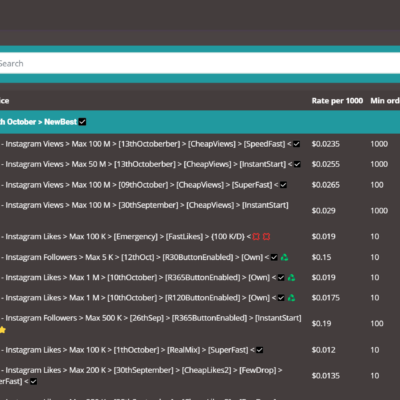
Task: Click checkmark icon on RealMix SuperFast row
Action: pos(260,350)
